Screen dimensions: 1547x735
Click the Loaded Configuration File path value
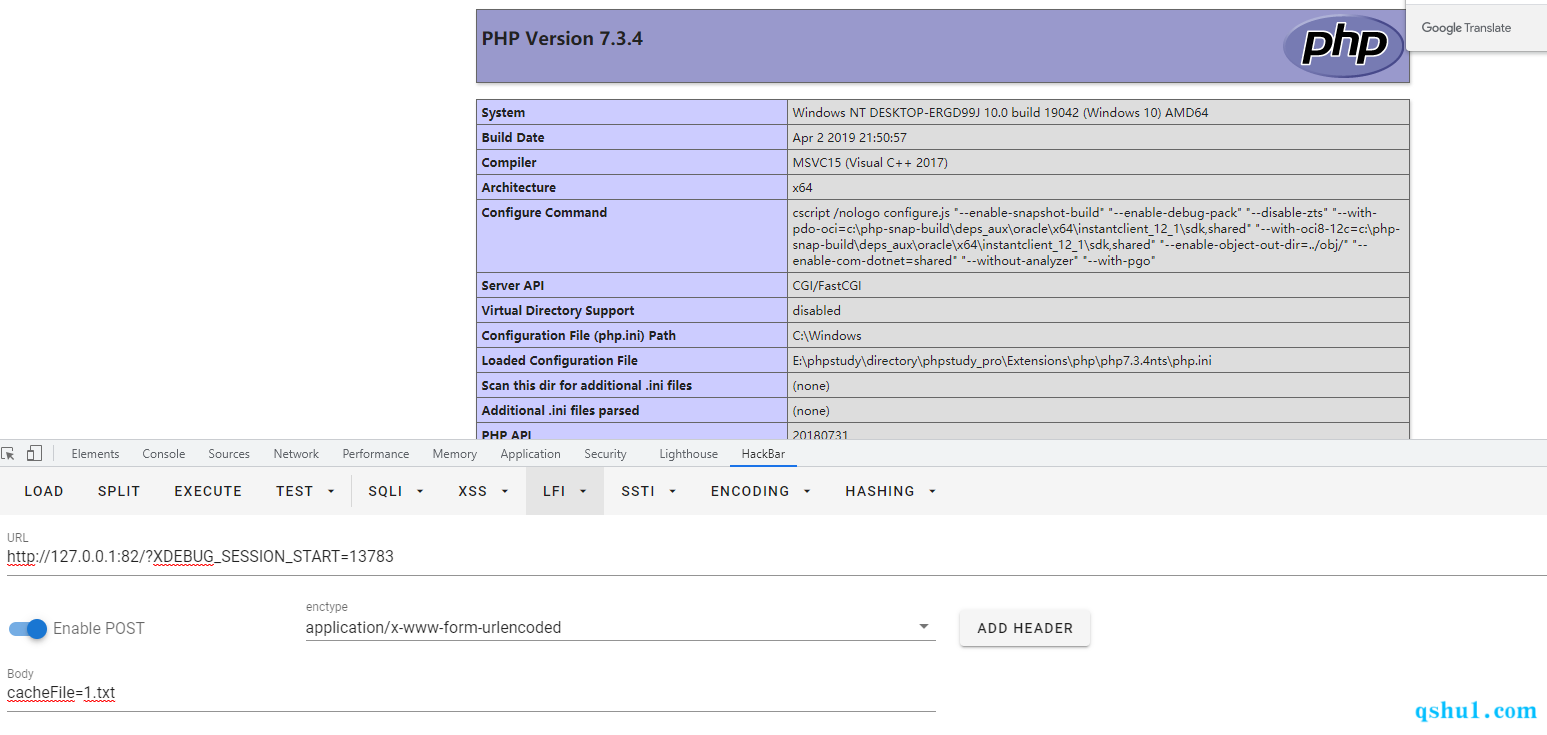pyautogui.click(x=1002, y=360)
